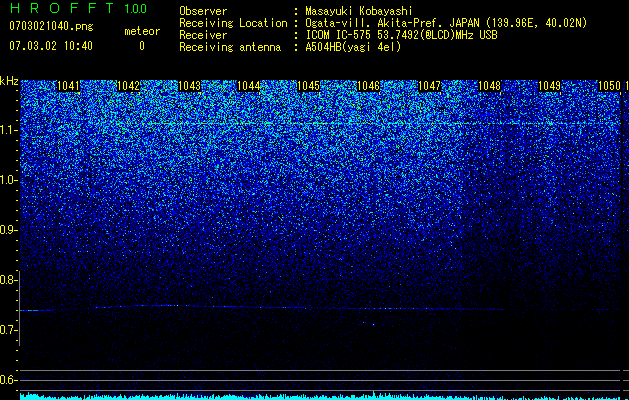The height and width of the screenshot is (400, 629).
Task: Click the time marker 1048
Action: coord(489,86)
